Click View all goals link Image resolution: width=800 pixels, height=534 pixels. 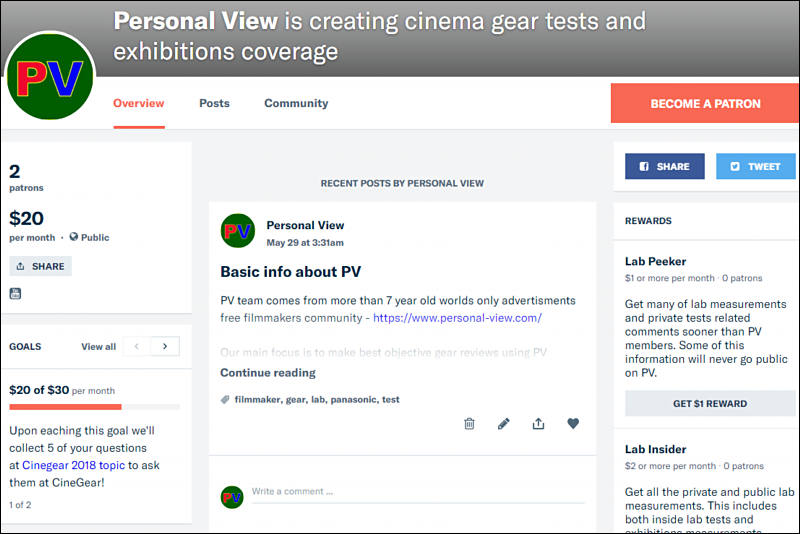coord(98,347)
